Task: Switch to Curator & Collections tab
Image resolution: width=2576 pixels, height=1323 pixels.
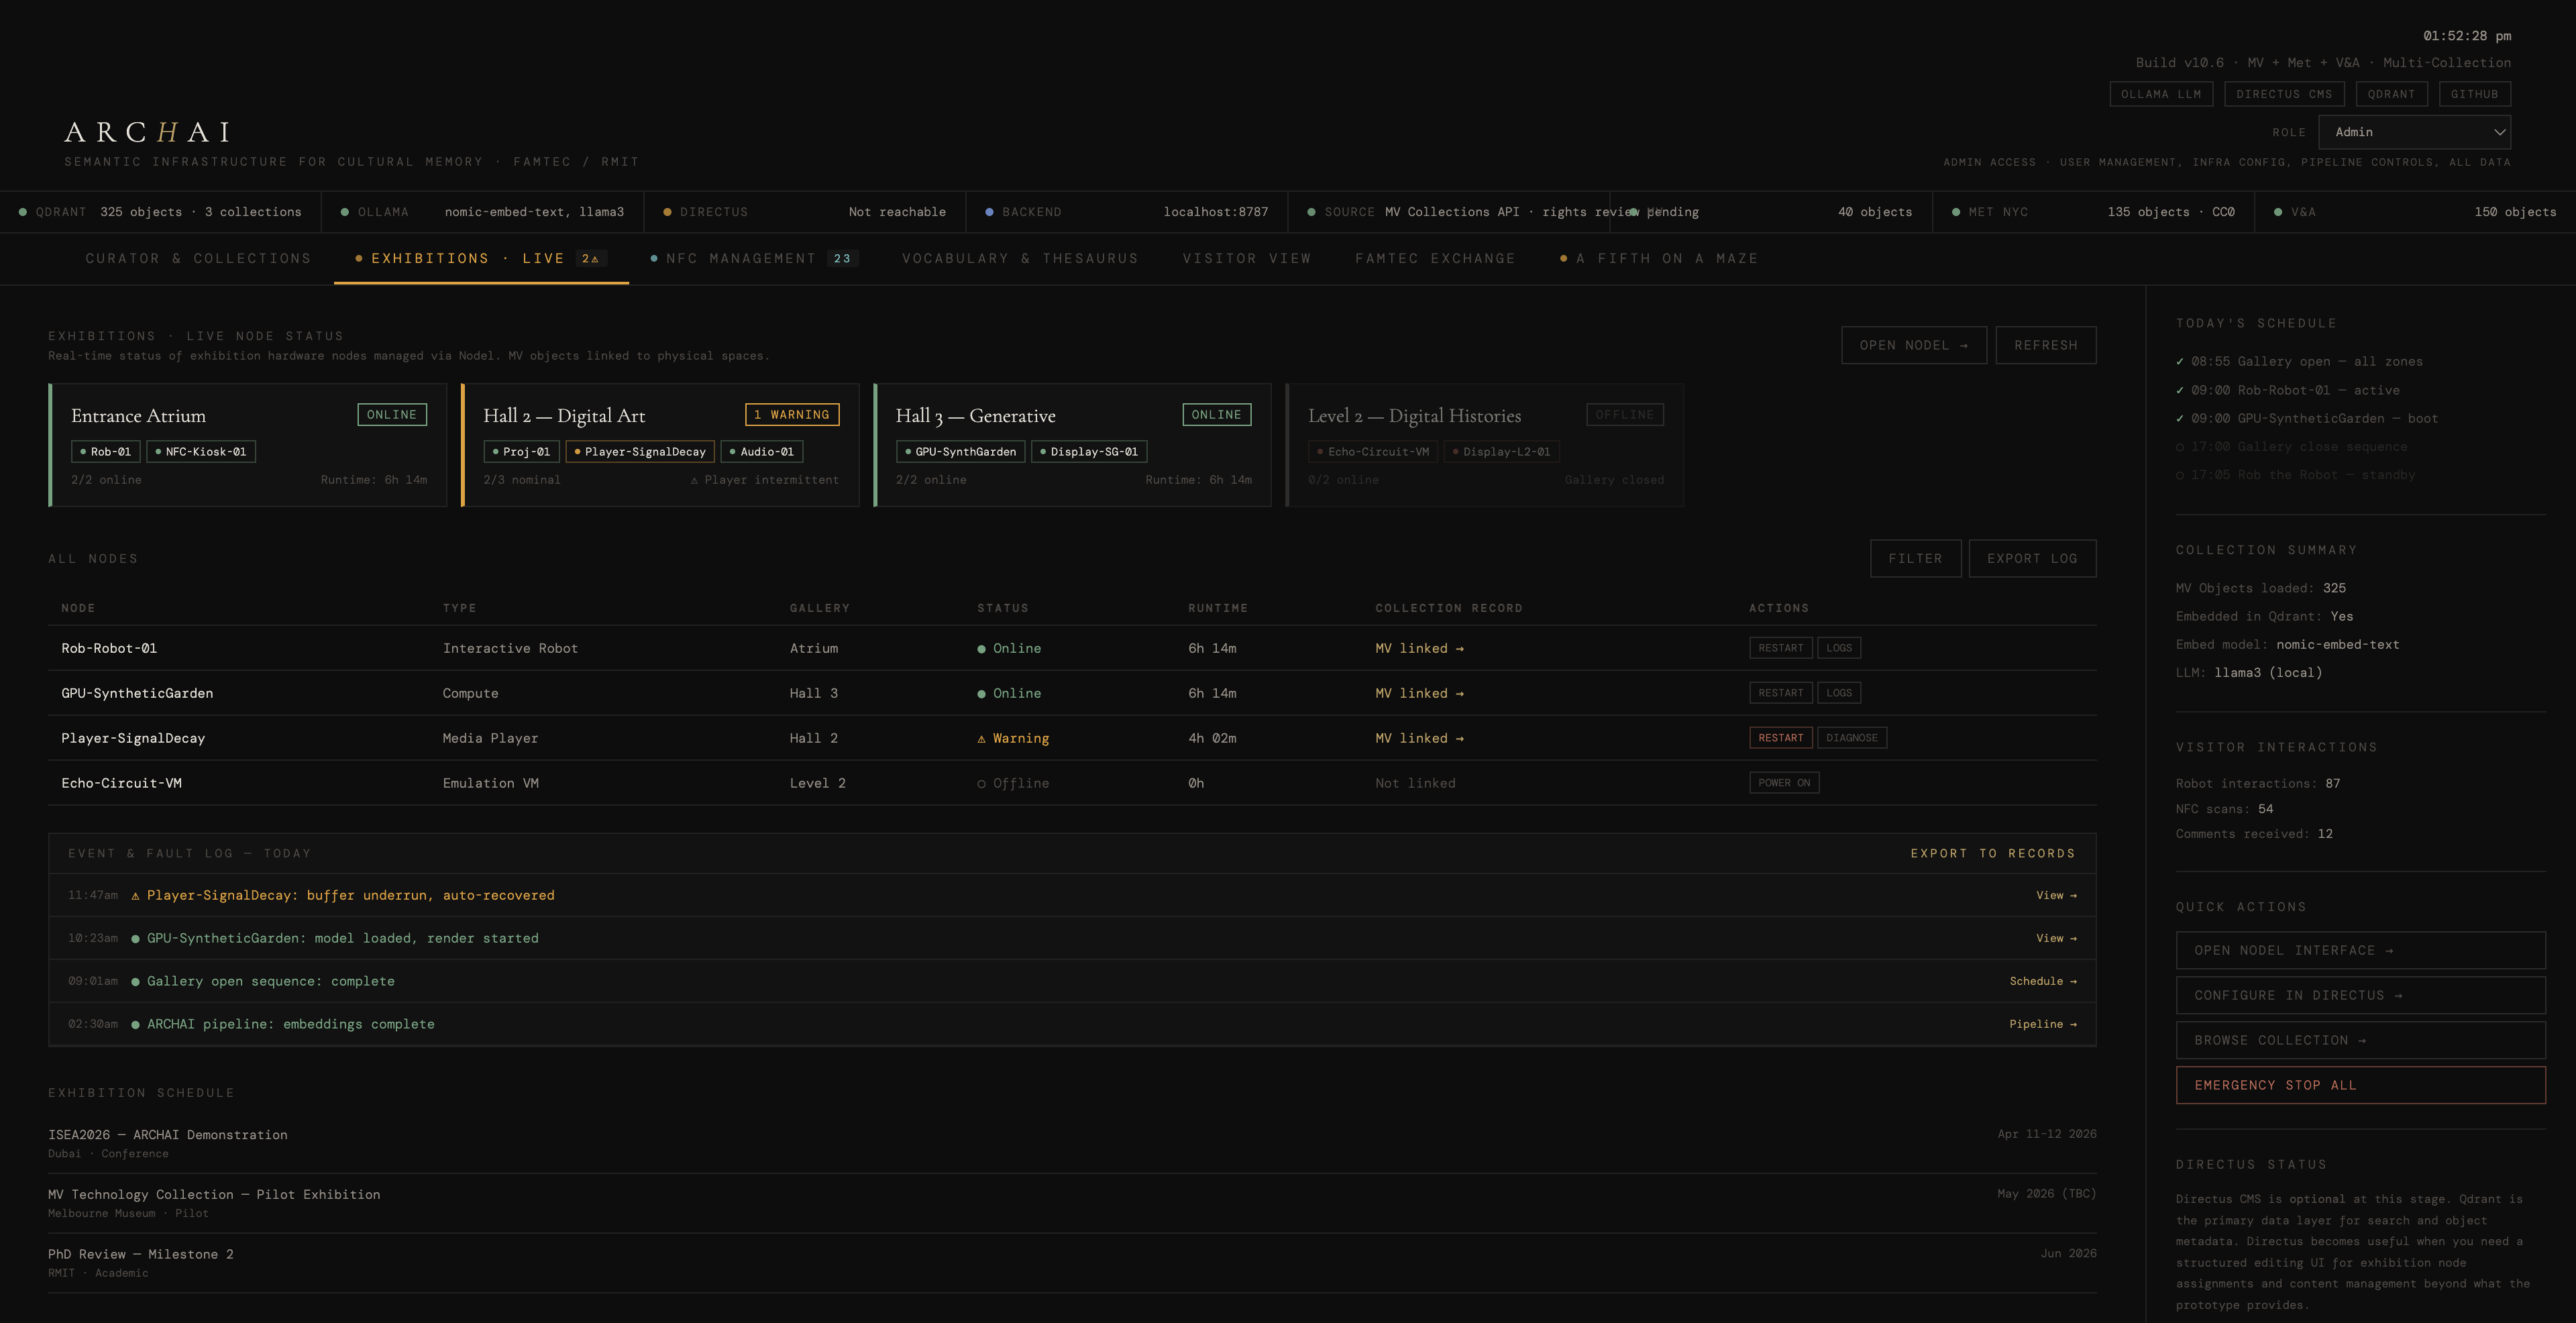Action: pos(198,259)
